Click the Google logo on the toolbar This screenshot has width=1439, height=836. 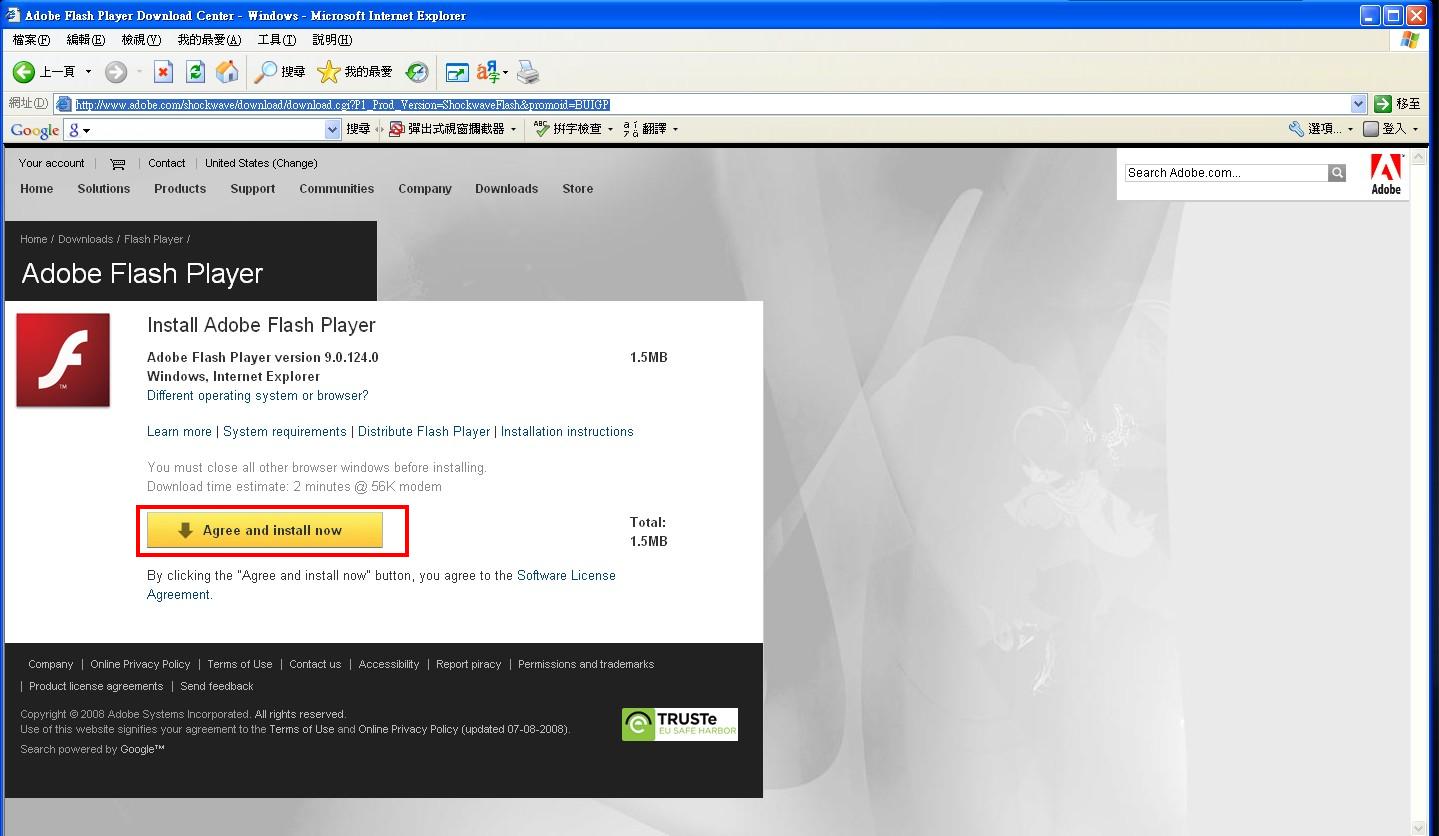pyautogui.click(x=35, y=130)
